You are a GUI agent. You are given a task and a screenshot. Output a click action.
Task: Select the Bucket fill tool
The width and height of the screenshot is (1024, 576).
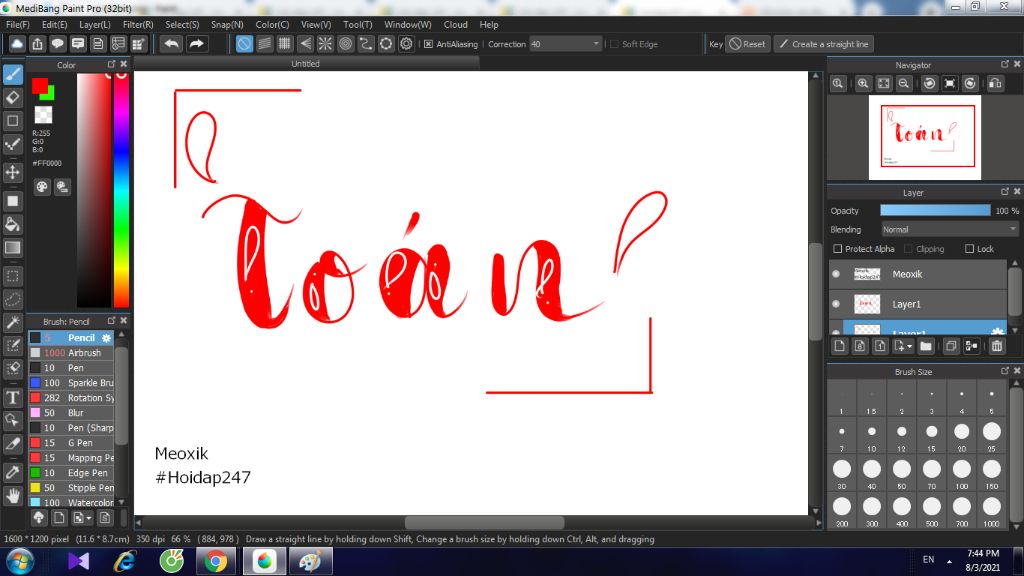pyautogui.click(x=12, y=224)
